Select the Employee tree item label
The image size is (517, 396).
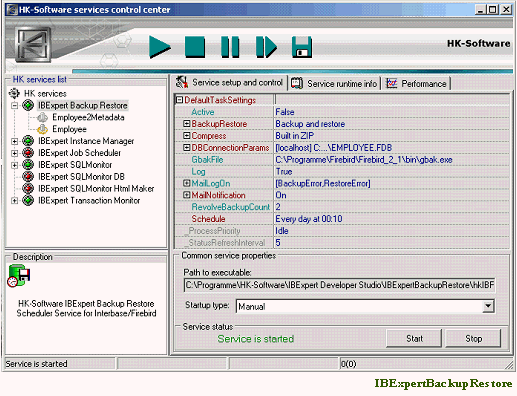point(69,129)
